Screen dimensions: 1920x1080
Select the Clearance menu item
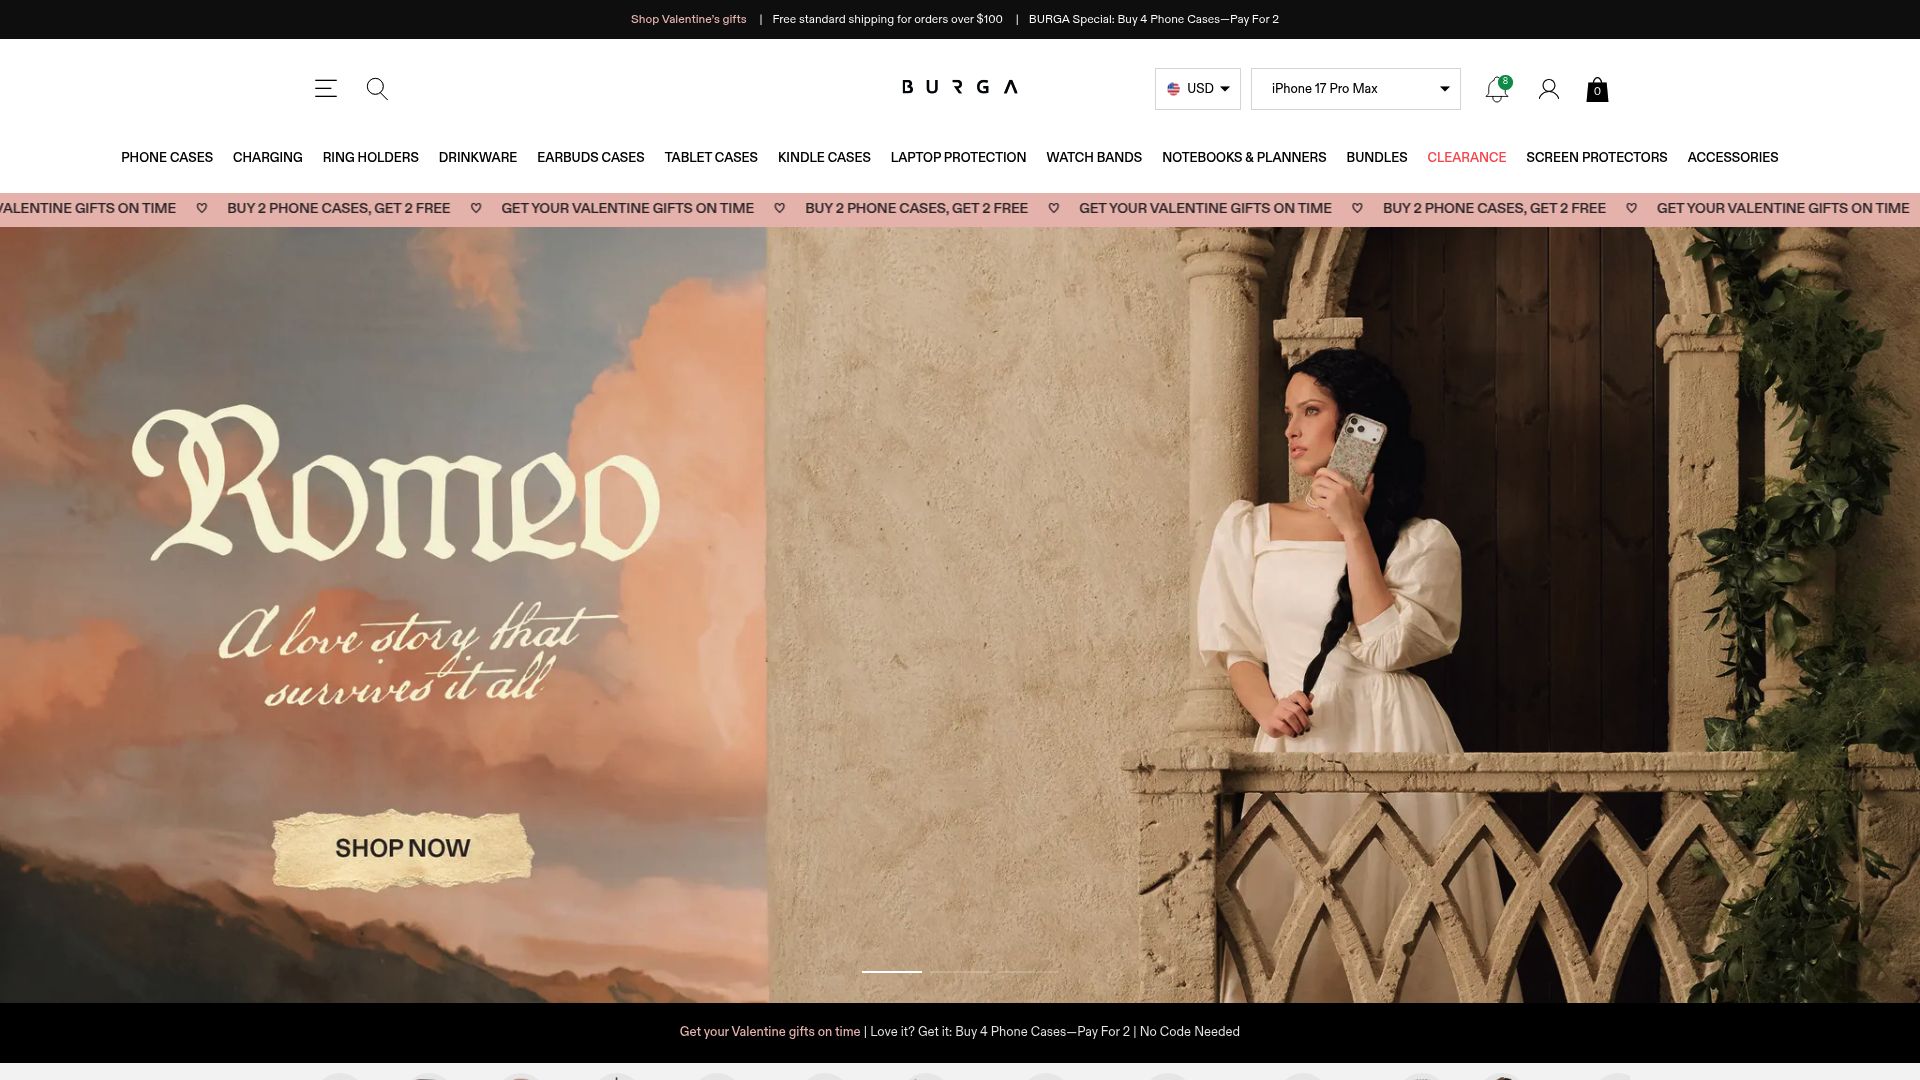click(1466, 157)
